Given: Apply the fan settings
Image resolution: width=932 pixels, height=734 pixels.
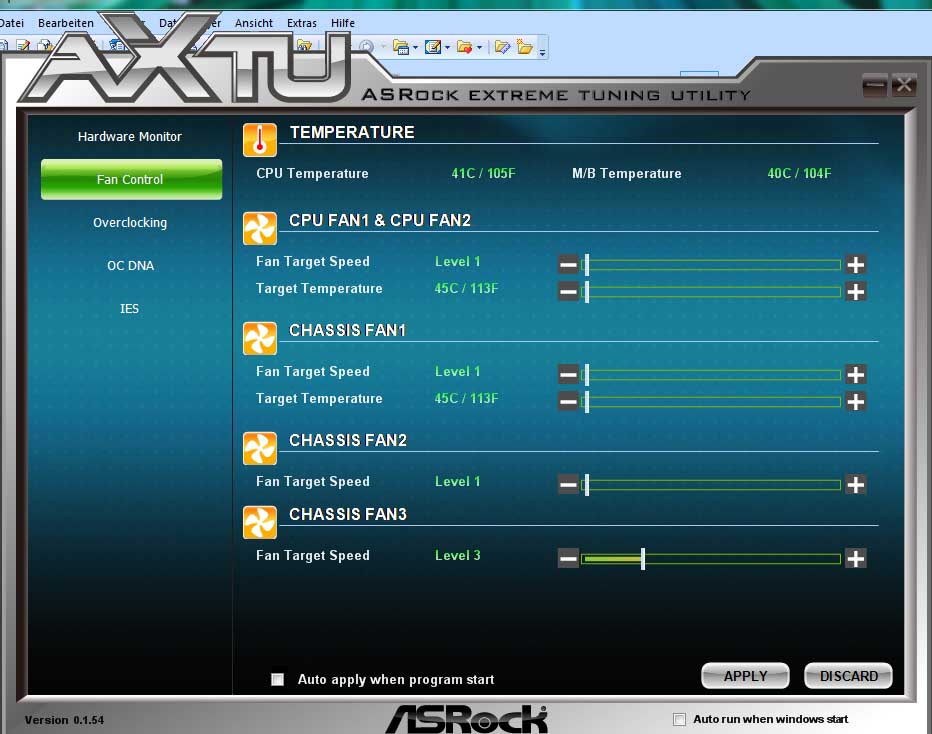Looking at the screenshot, I should 745,676.
